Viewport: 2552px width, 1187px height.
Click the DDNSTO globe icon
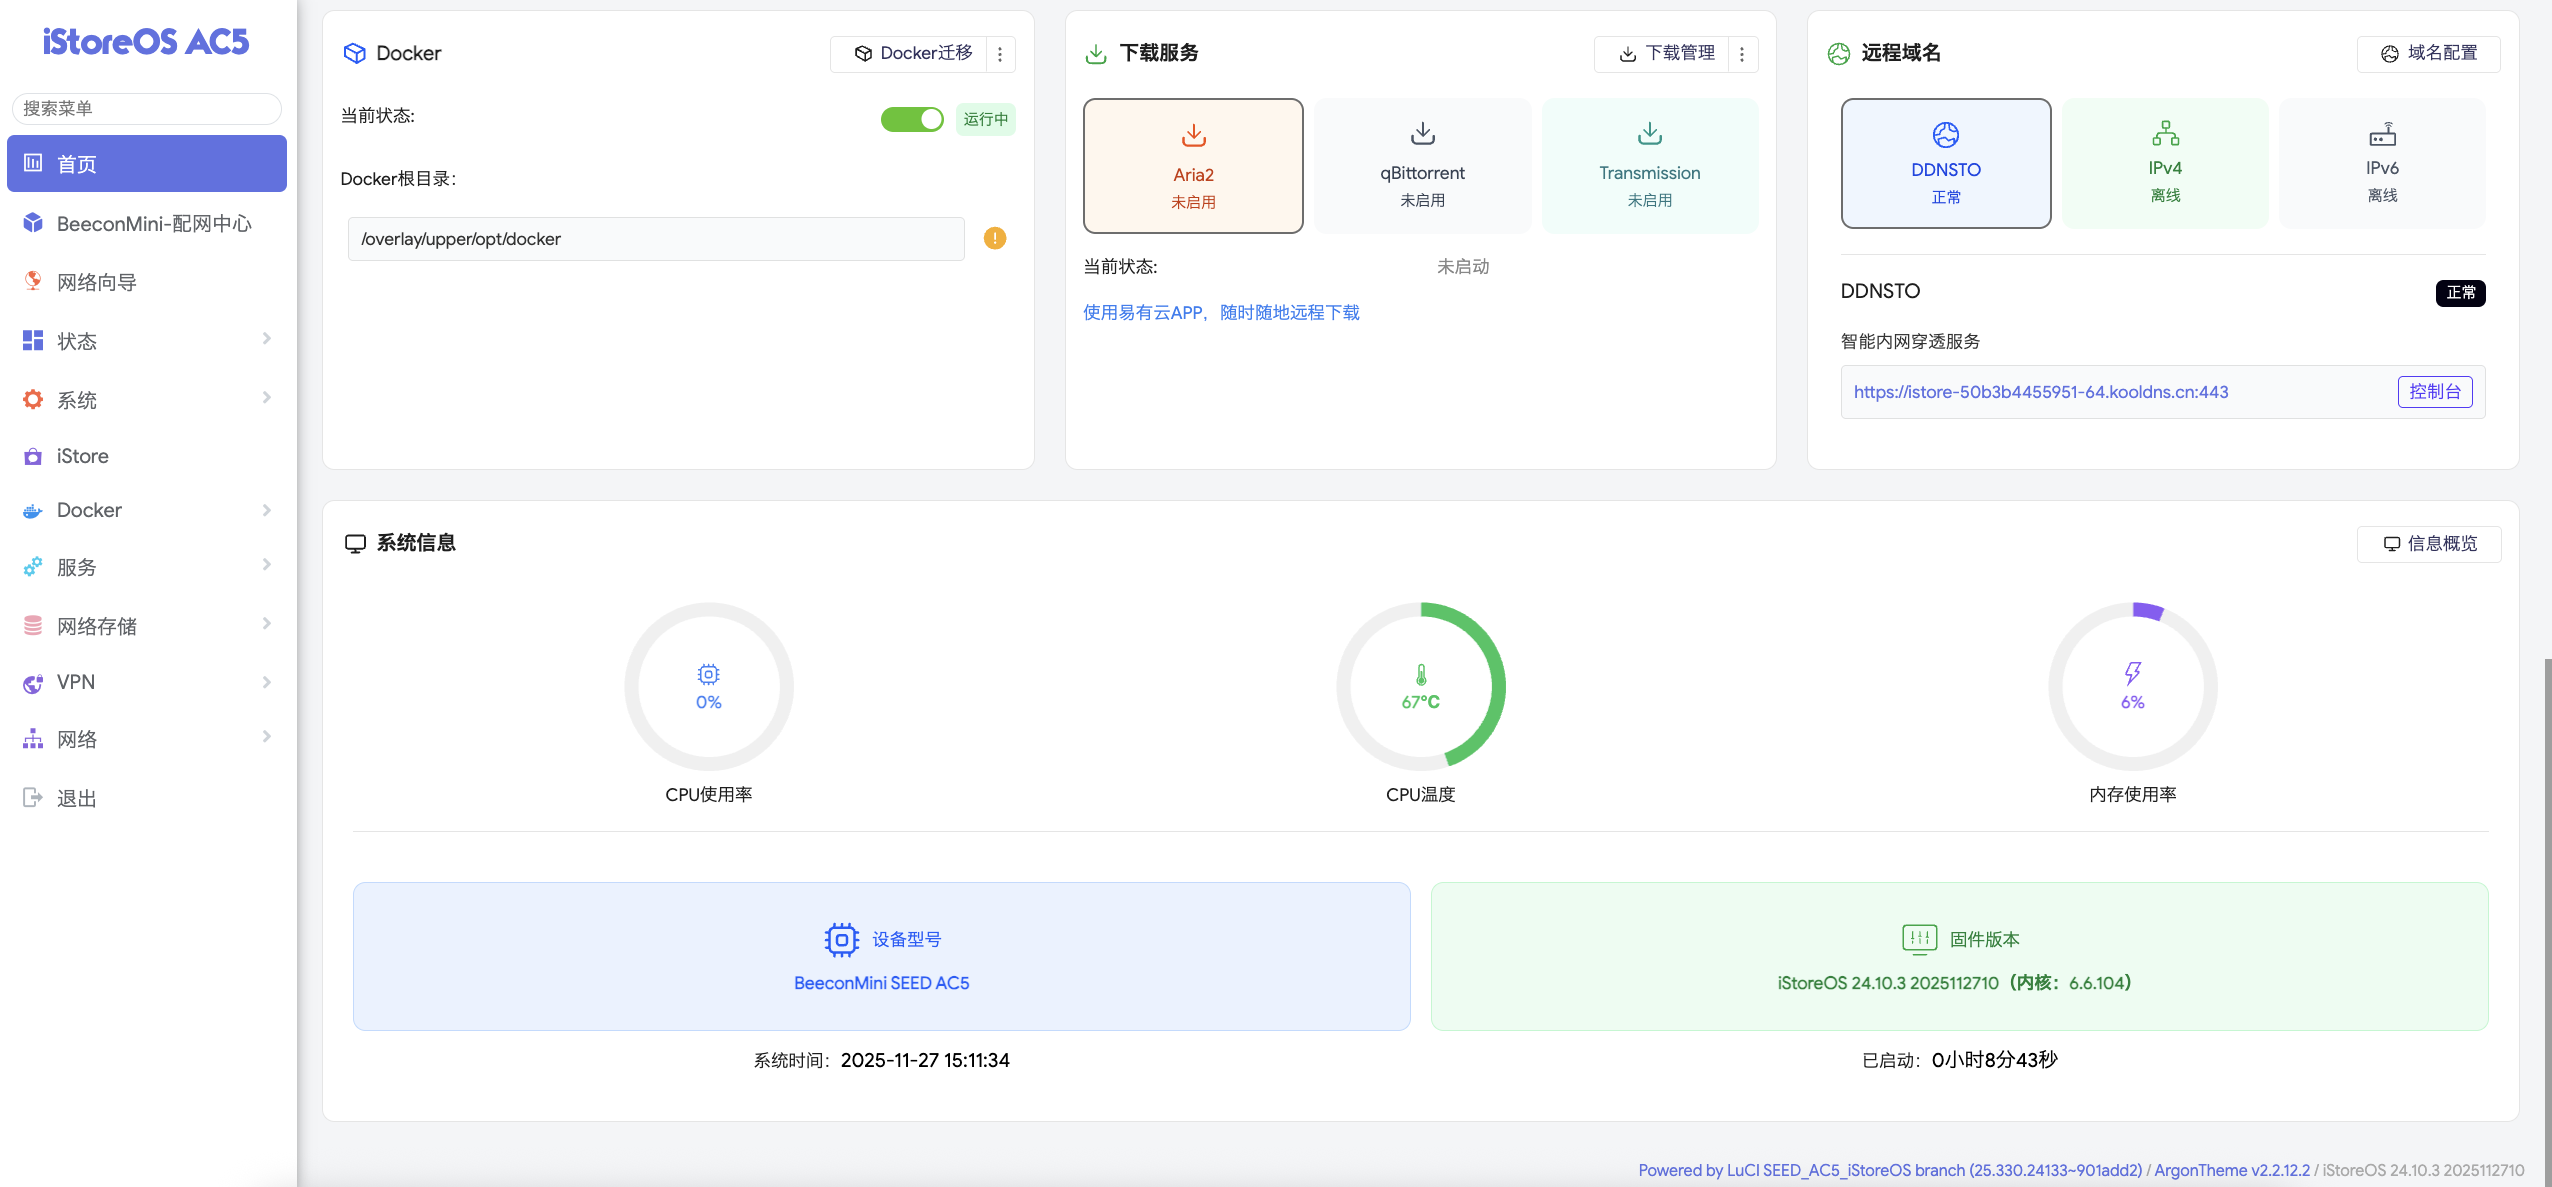pos(1945,134)
